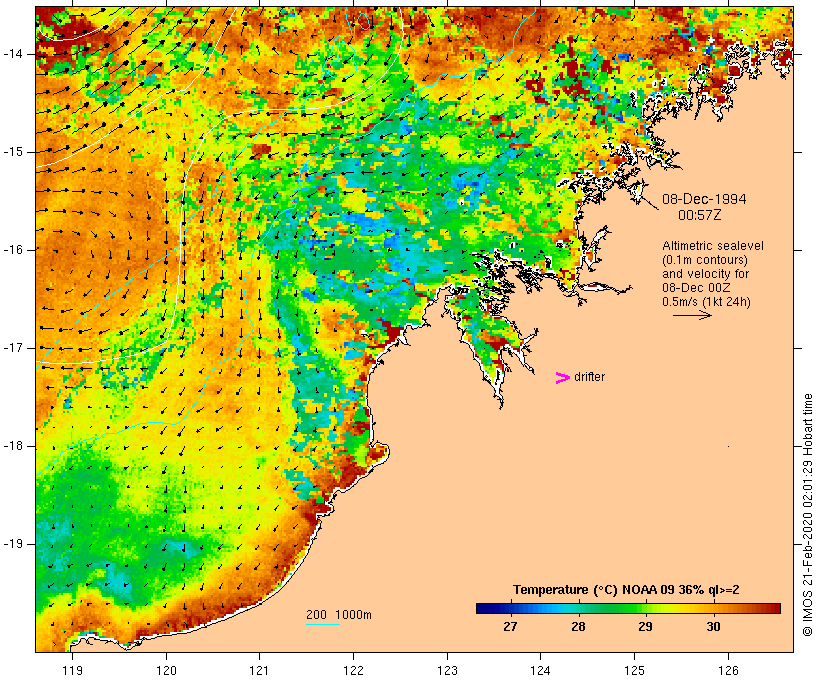Viewport: 820px width, 680px height.
Task: Click the 'Altimetric sealevel' text line
Action: [713, 246]
